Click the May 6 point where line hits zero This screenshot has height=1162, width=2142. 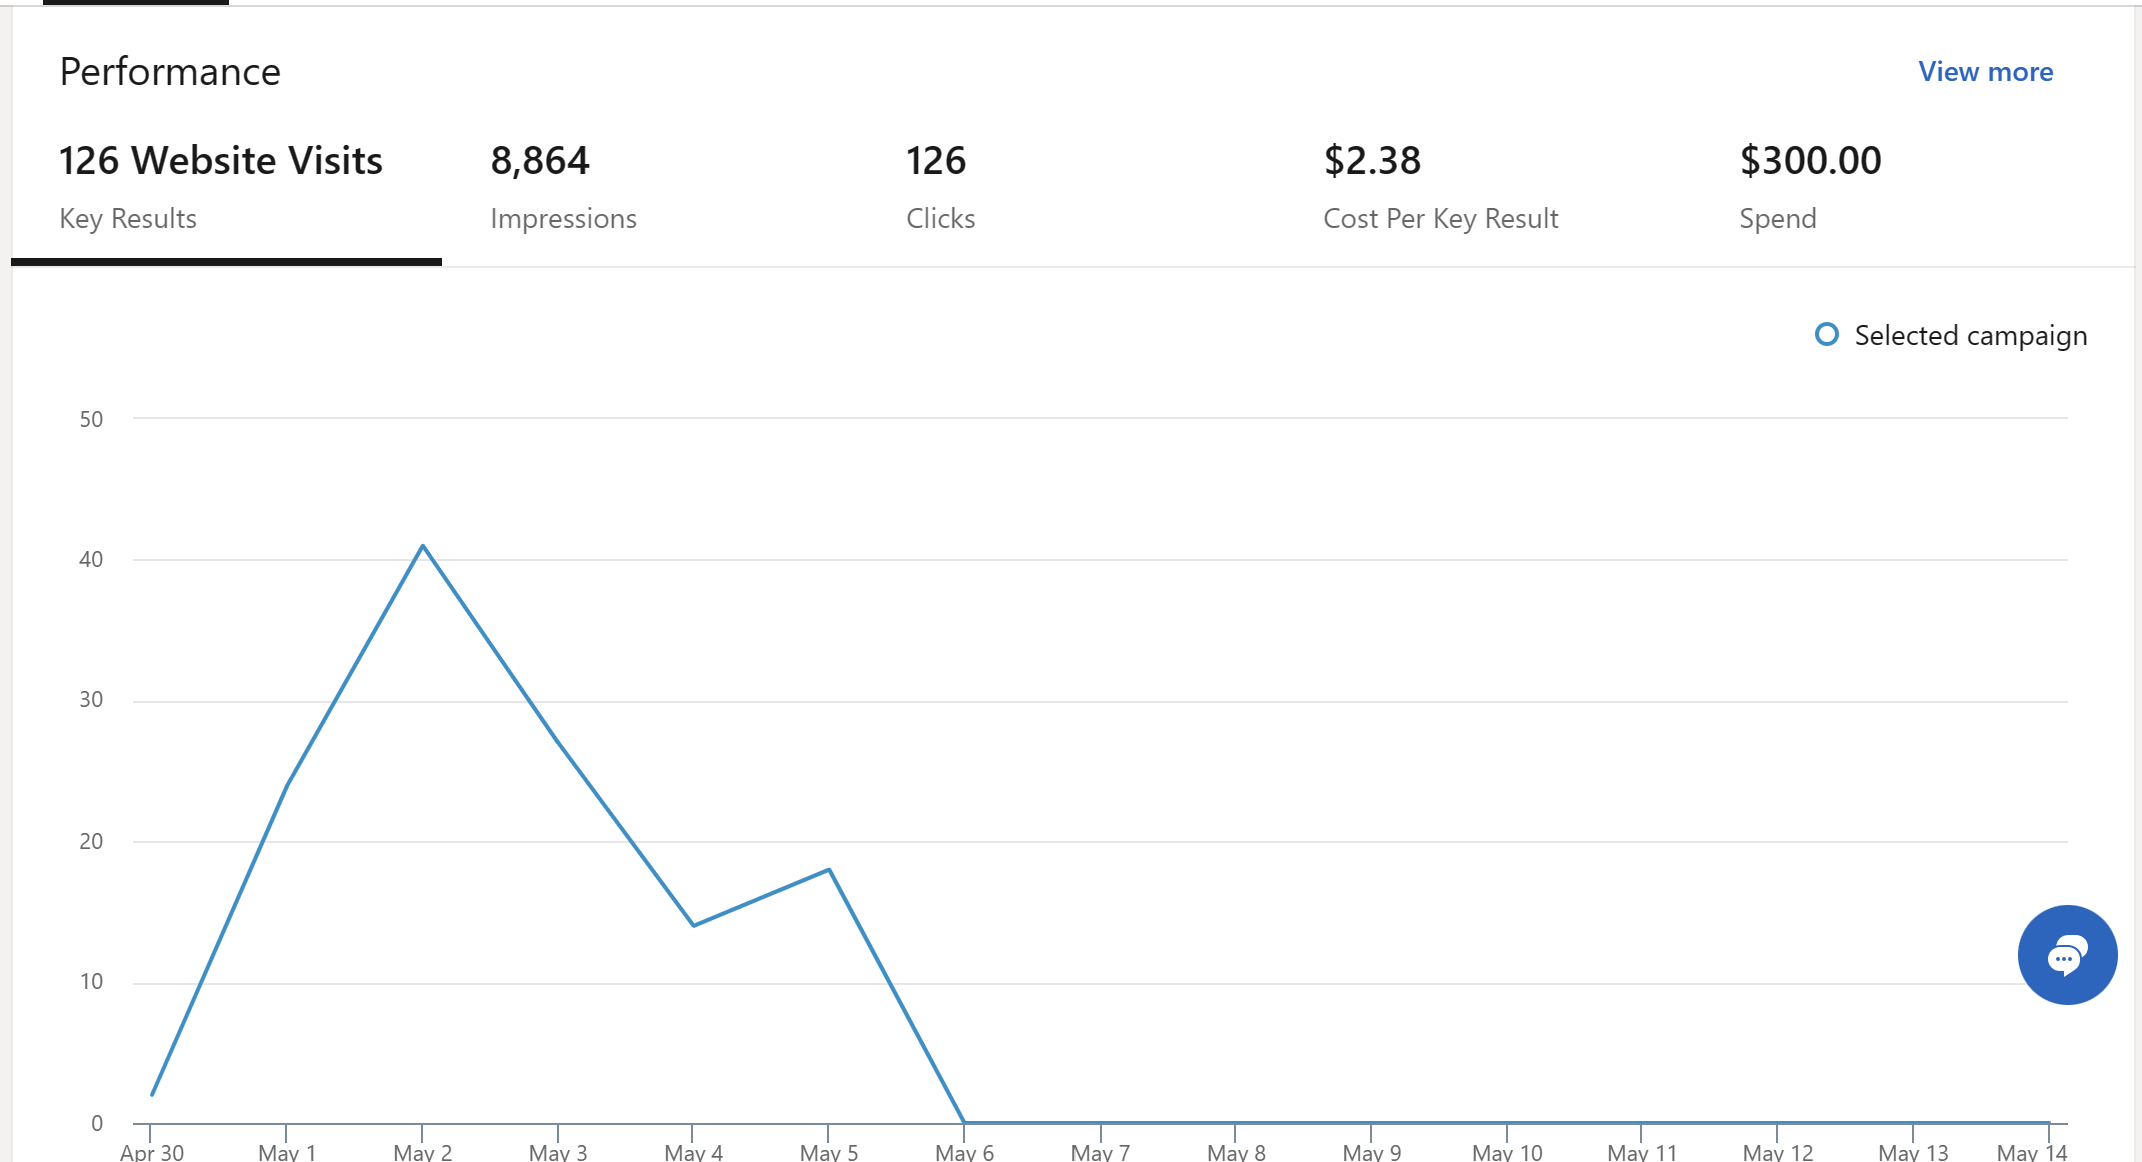[964, 1122]
